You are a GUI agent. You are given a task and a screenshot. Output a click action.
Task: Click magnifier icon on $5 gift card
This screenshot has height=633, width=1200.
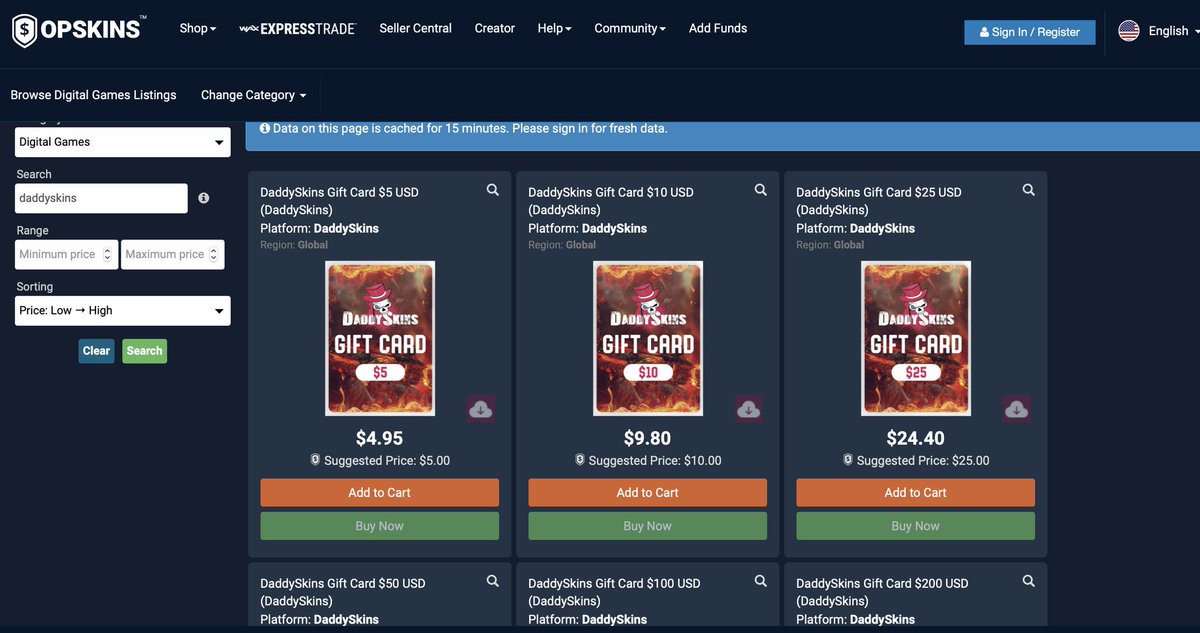[x=492, y=190]
